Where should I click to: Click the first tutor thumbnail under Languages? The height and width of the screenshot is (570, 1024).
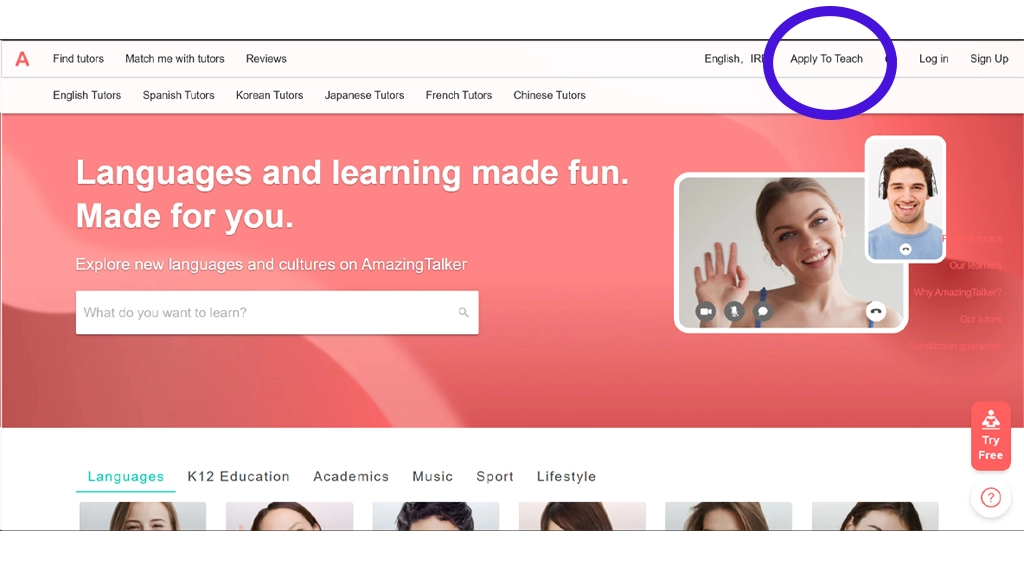coord(142,516)
